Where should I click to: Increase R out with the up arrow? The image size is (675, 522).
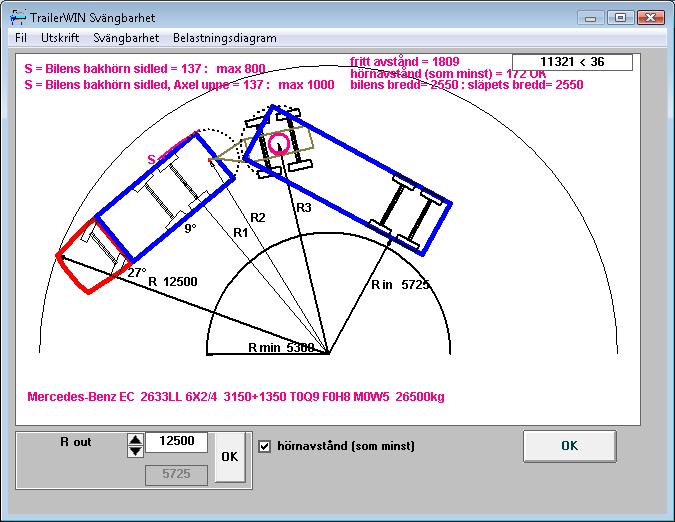point(136,439)
